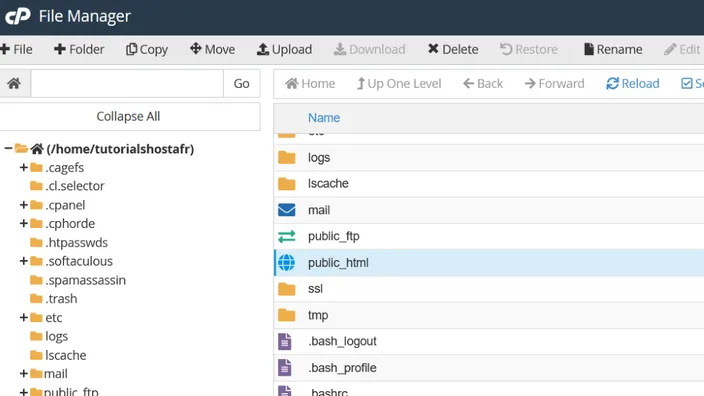
Task: Select the public_ftp row name text
Action: [x=334, y=236]
